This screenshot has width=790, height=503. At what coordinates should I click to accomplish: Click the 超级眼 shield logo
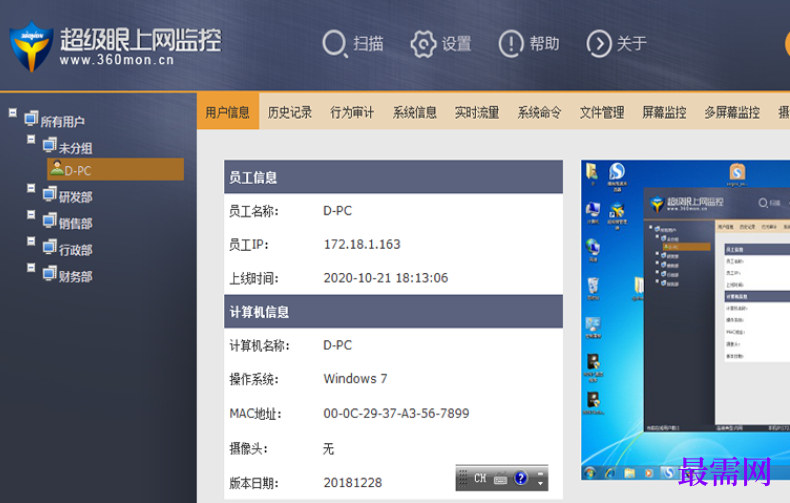tap(31, 46)
